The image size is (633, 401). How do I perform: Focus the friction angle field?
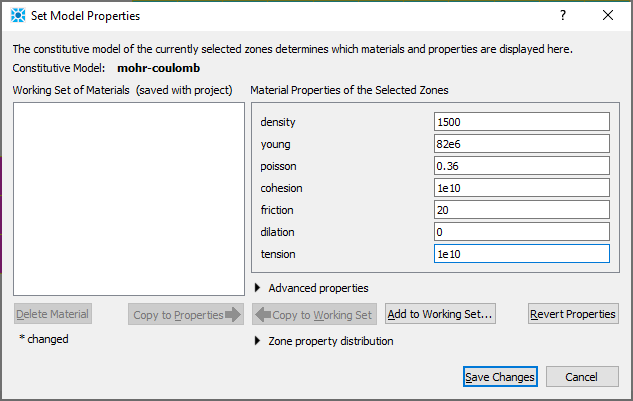coord(521,210)
